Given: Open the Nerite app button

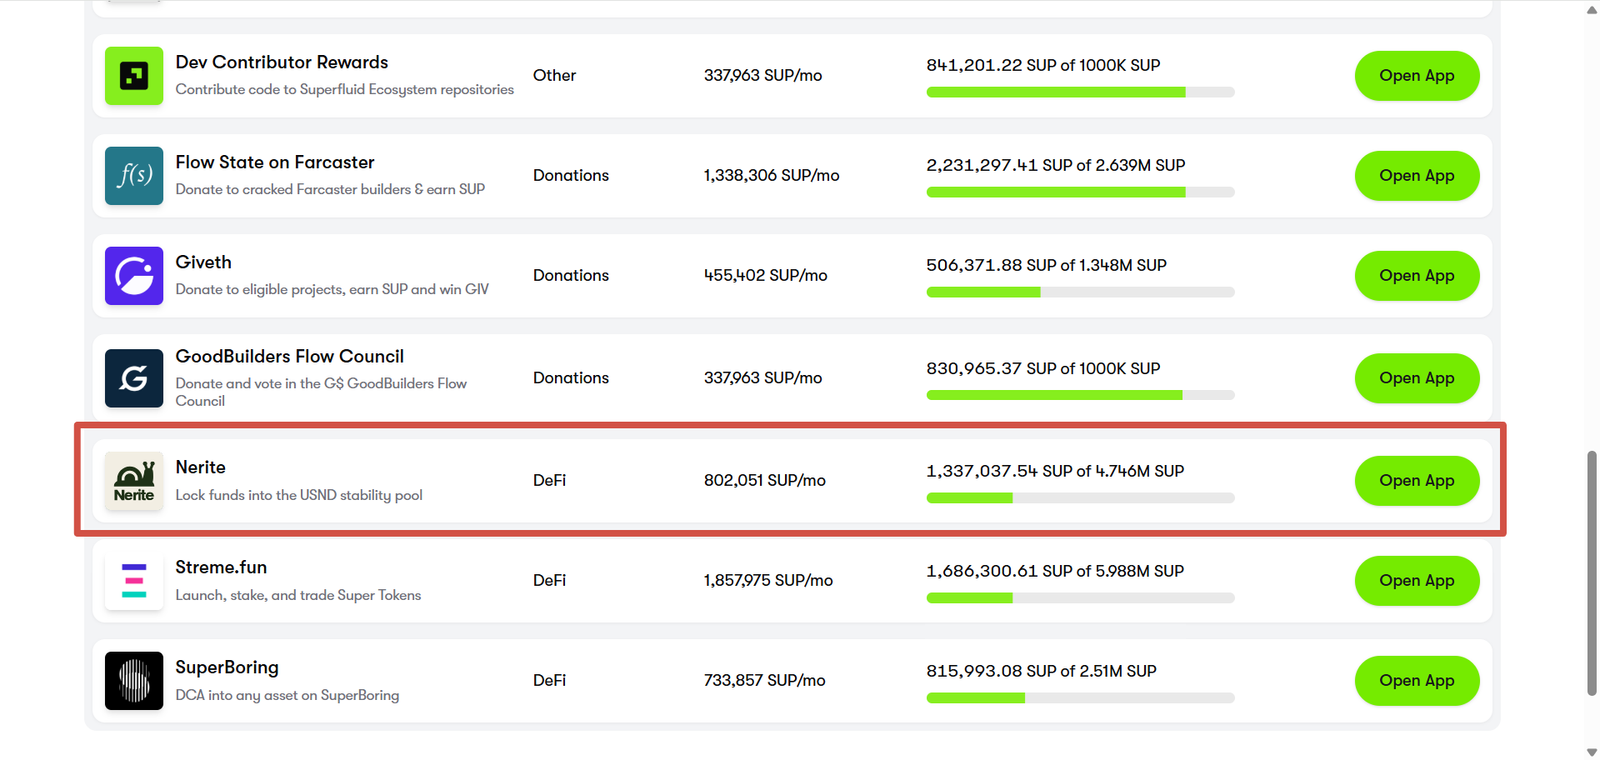Looking at the screenshot, I should (1416, 481).
